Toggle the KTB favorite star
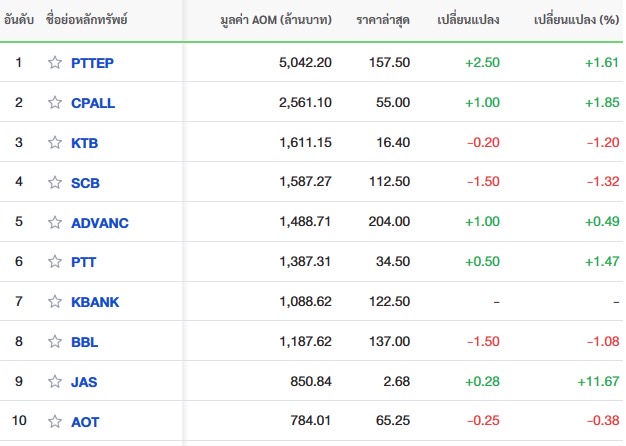 [55, 143]
